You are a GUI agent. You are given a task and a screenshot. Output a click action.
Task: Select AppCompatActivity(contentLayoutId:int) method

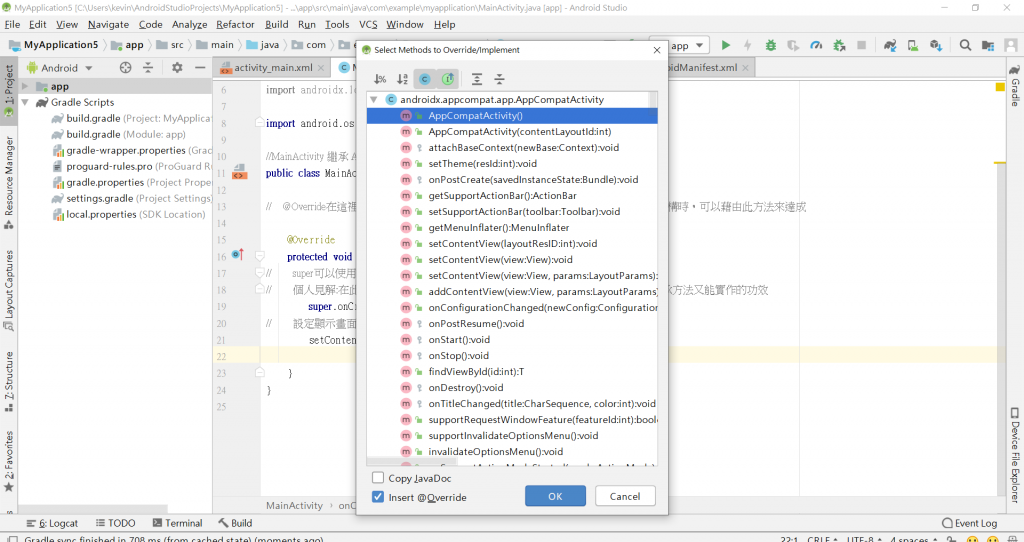[512, 132]
